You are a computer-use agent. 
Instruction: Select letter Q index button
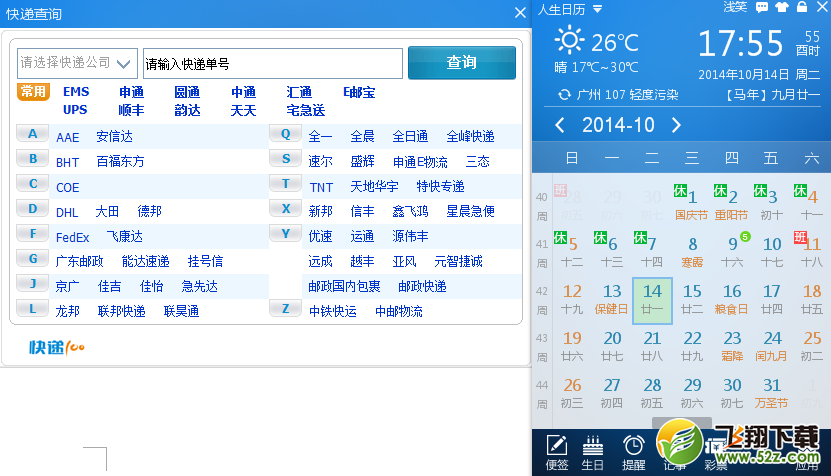286,134
